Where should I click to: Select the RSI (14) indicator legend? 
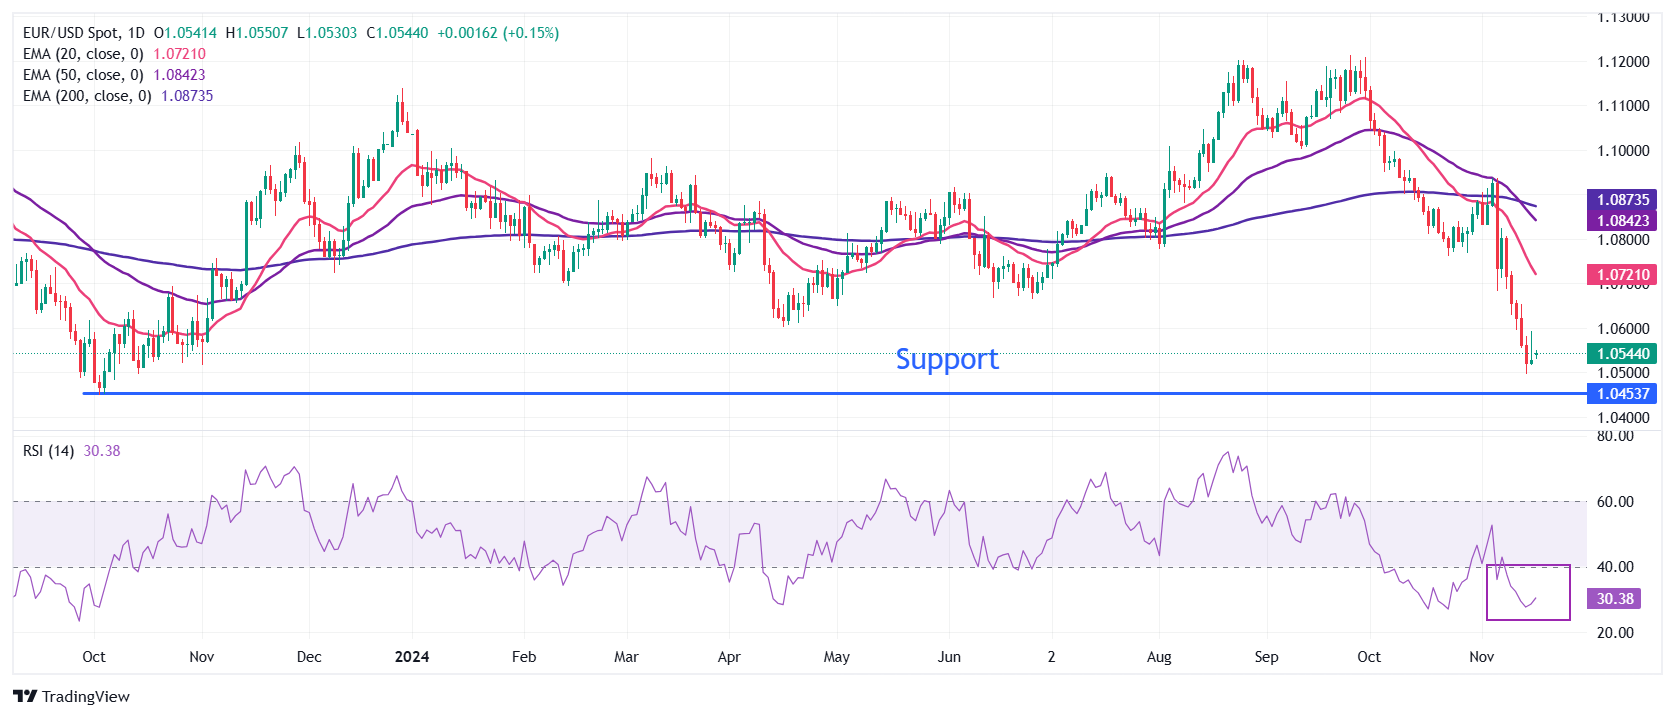pyautogui.click(x=48, y=451)
